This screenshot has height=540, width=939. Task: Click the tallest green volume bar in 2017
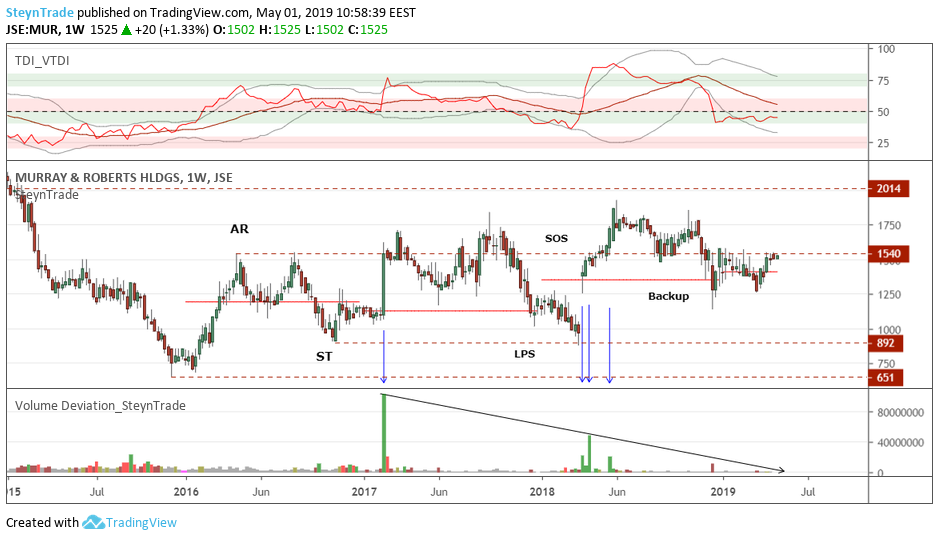(x=383, y=433)
